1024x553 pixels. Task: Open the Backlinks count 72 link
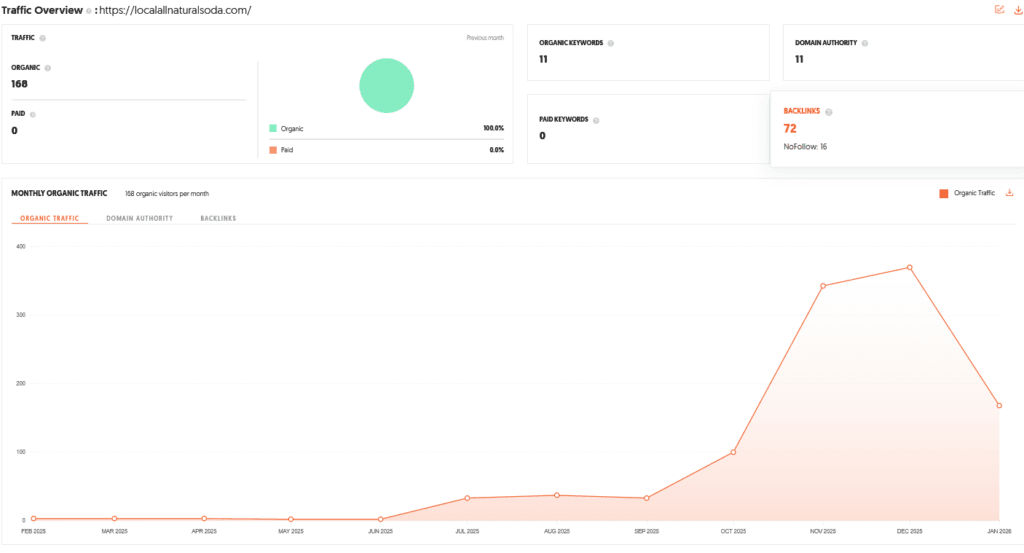pos(790,129)
